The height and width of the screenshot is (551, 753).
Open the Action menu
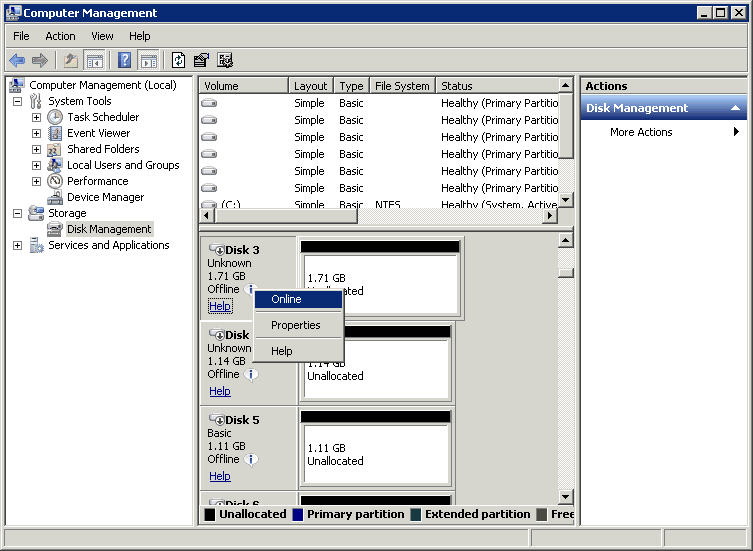(x=61, y=36)
